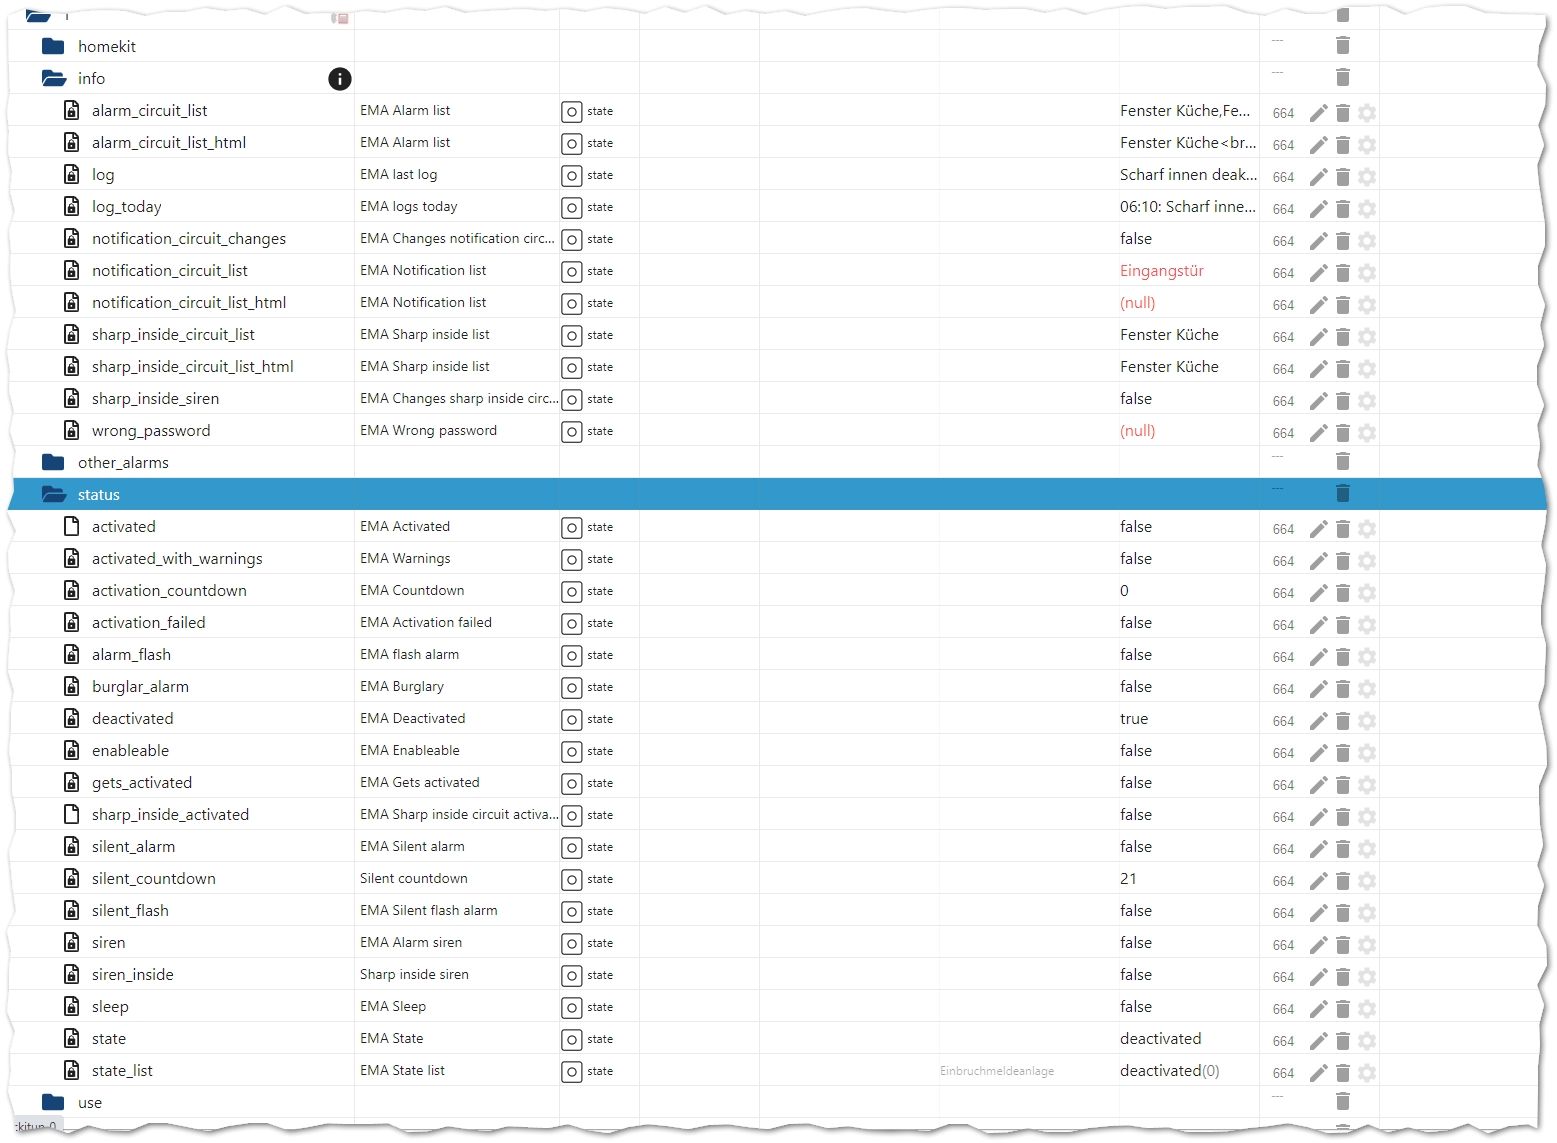Delete the status folder via trash icon
The image size is (1557, 1143).
point(1343,493)
